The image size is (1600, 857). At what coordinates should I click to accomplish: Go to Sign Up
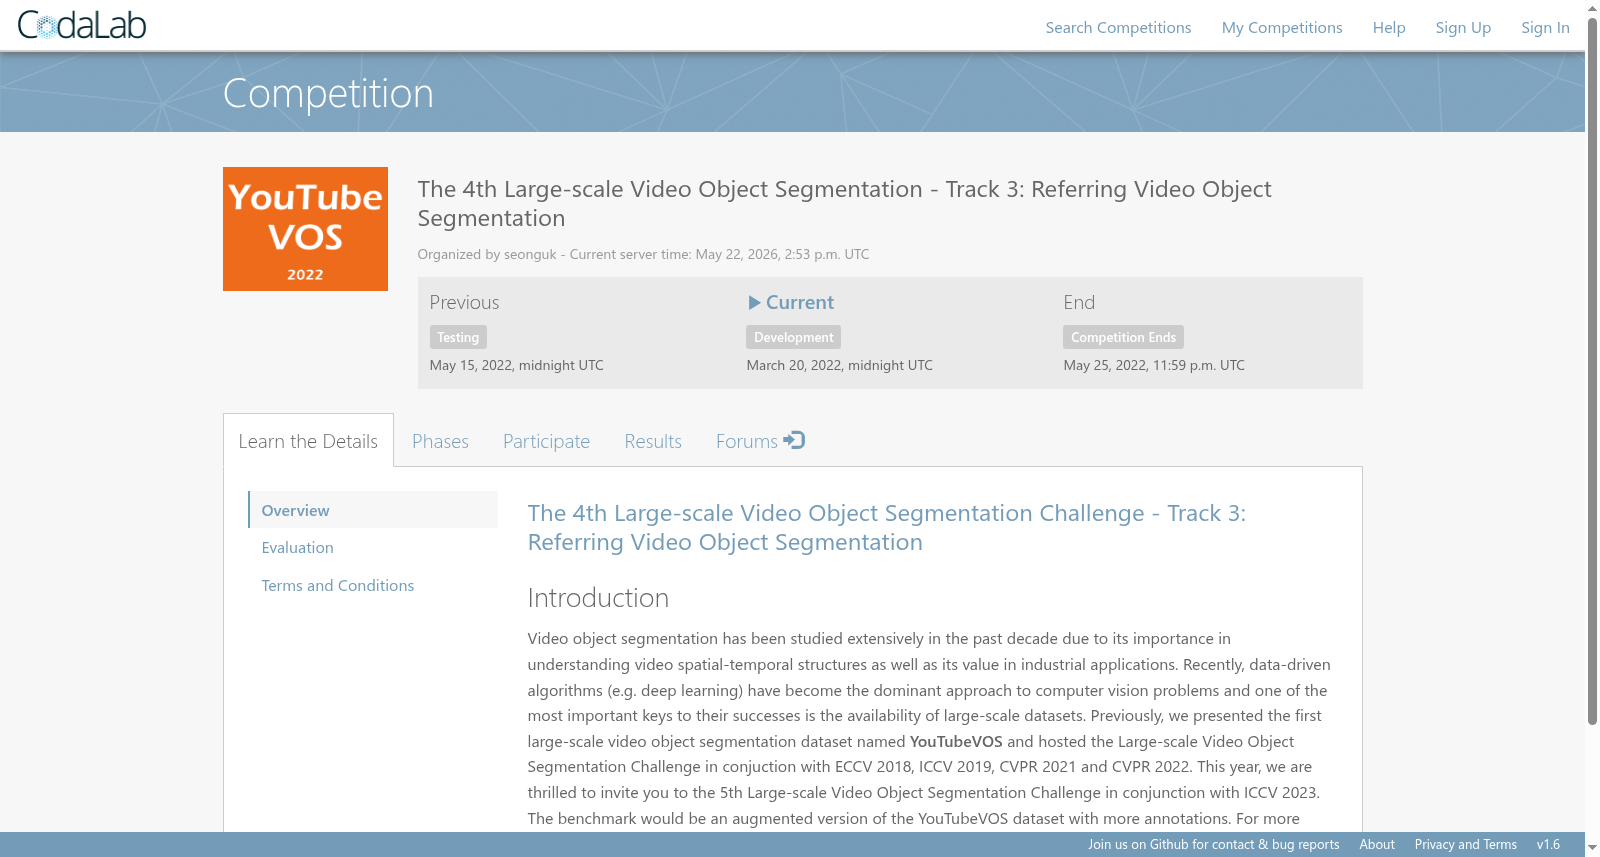1463,27
